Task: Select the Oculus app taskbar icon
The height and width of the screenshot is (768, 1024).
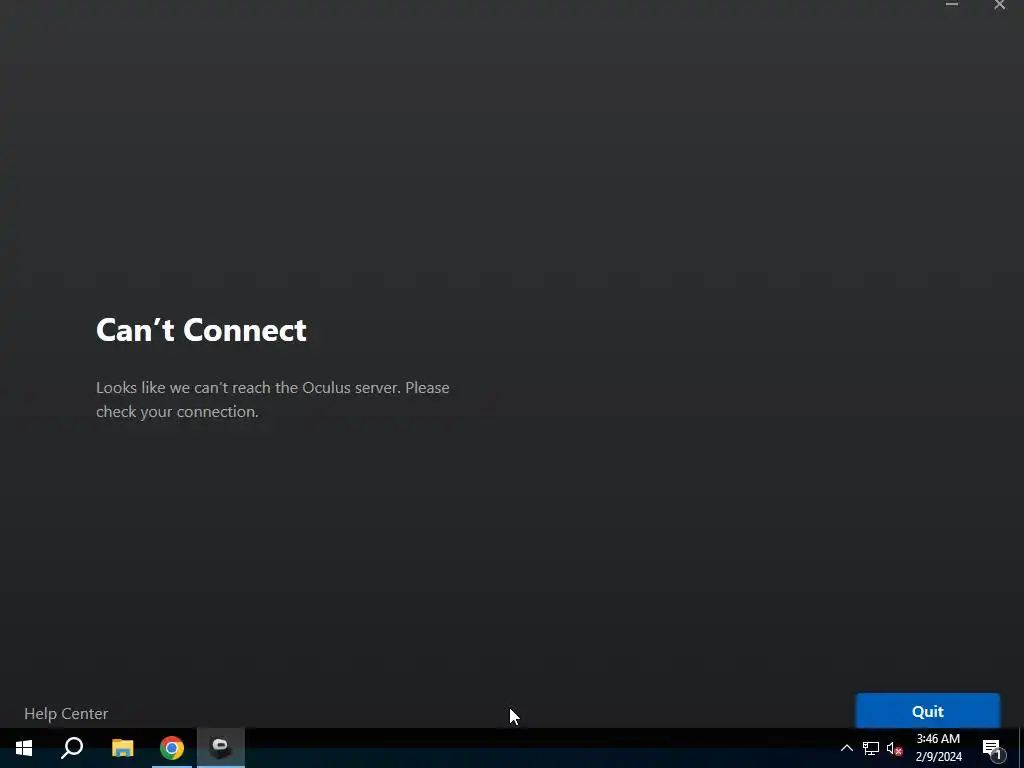Action: [221, 748]
